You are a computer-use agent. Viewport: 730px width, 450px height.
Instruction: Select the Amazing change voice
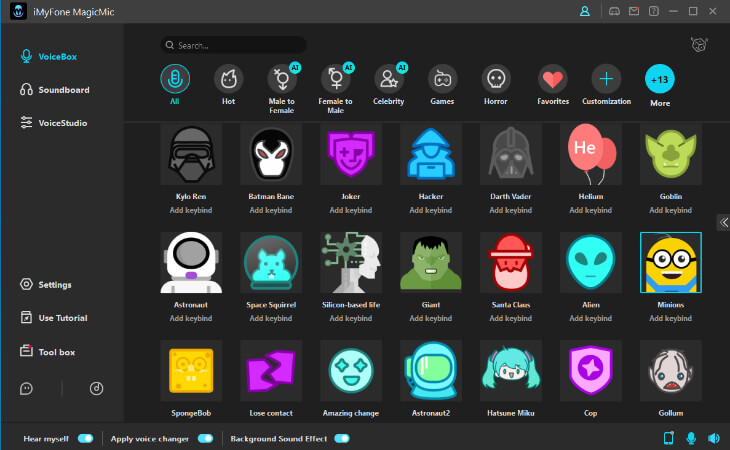click(x=351, y=370)
